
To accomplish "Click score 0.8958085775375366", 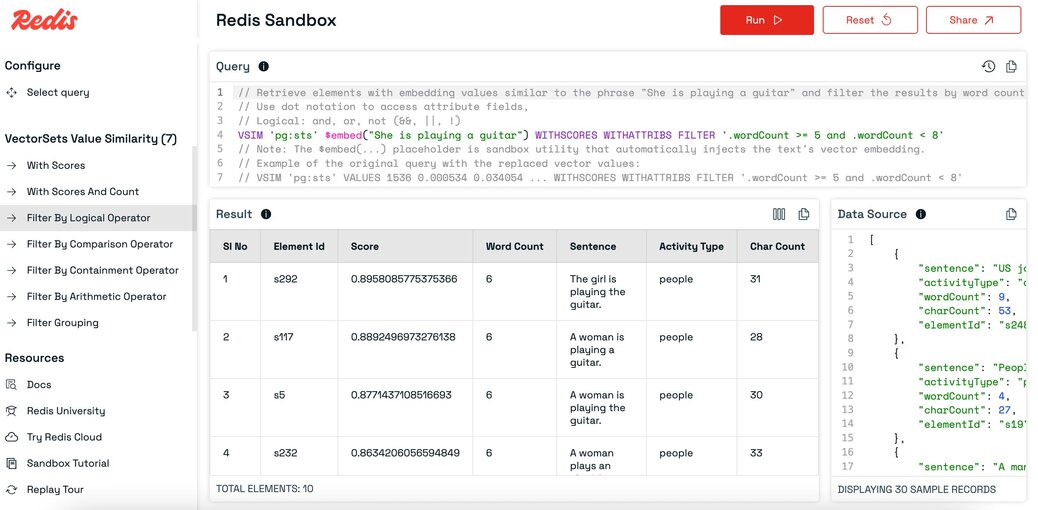I will coord(404,280).
